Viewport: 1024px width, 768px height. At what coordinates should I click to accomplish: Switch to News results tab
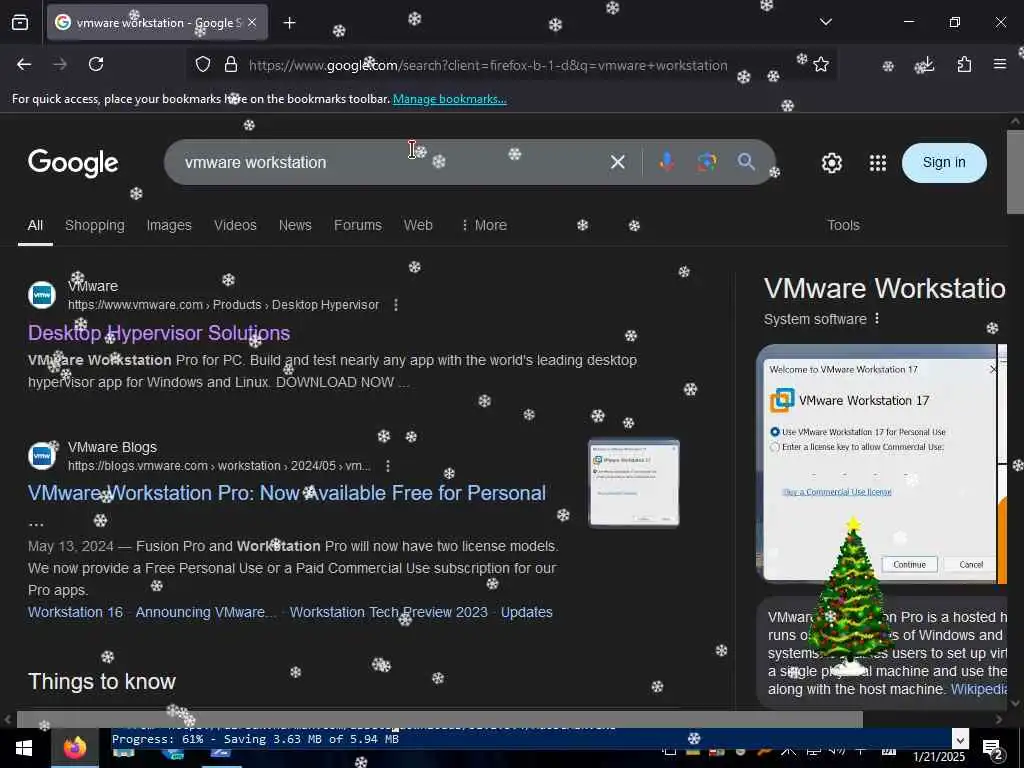click(295, 225)
